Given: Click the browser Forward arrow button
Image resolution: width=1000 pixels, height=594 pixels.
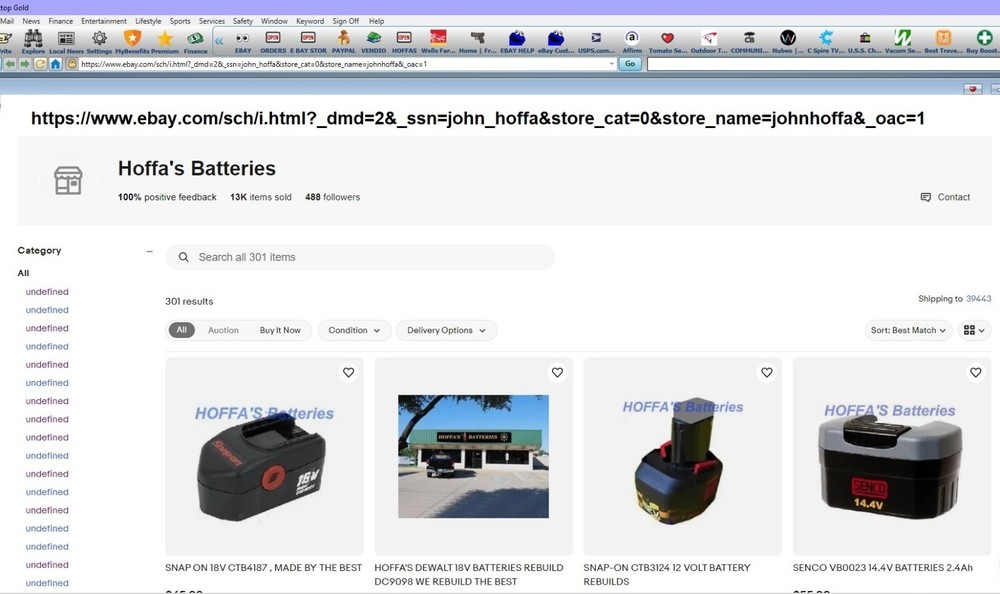Looking at the screenshot, I should 24,64.
